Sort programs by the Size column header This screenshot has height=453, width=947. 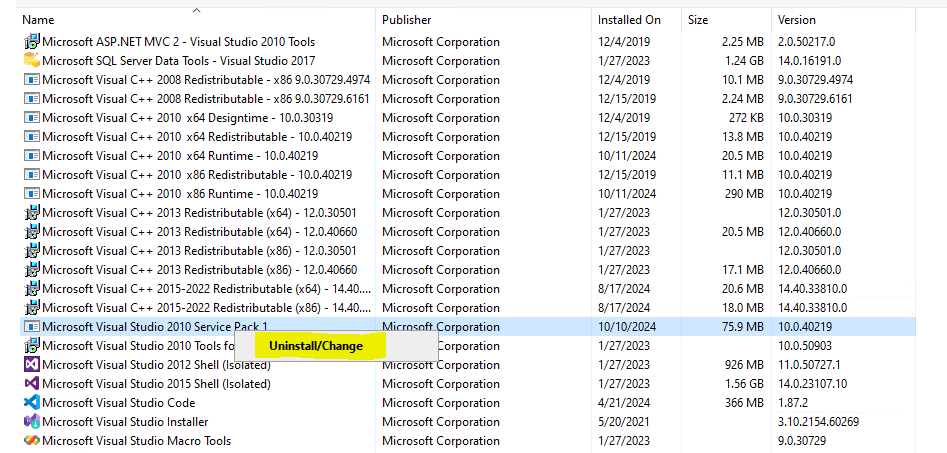[698, 20]
